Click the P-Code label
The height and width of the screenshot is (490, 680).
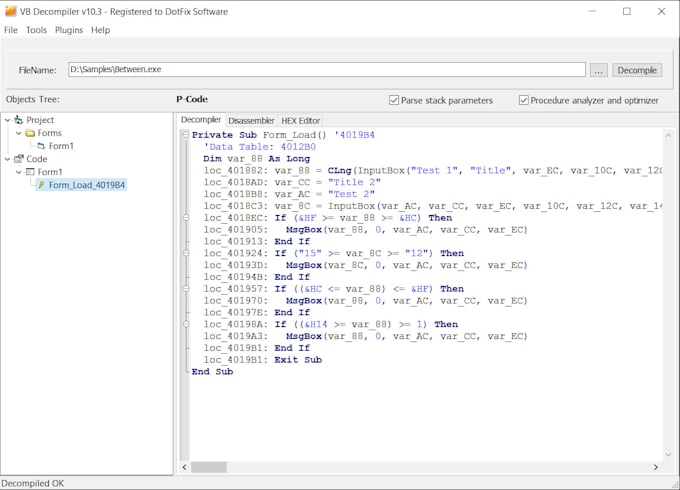pyautogui.click(x=192, y=99)
